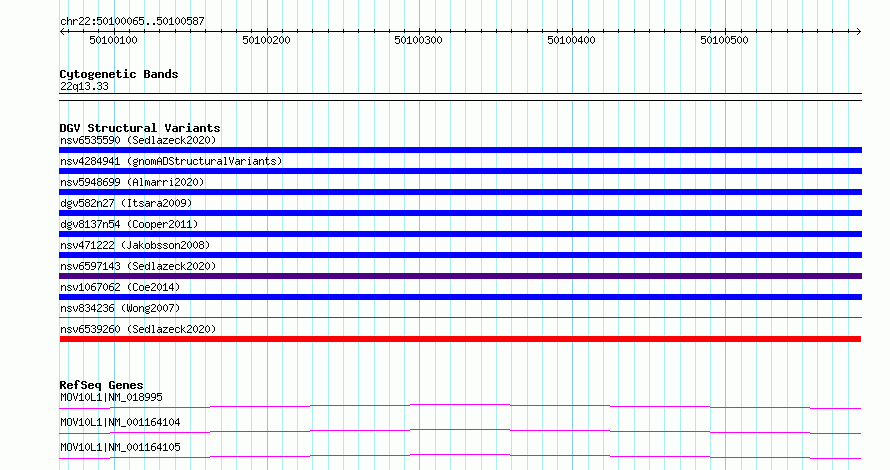Select variant label nsv1067062 (Coe2014)
The image size is (890, 470).
[x=120, y=287]
